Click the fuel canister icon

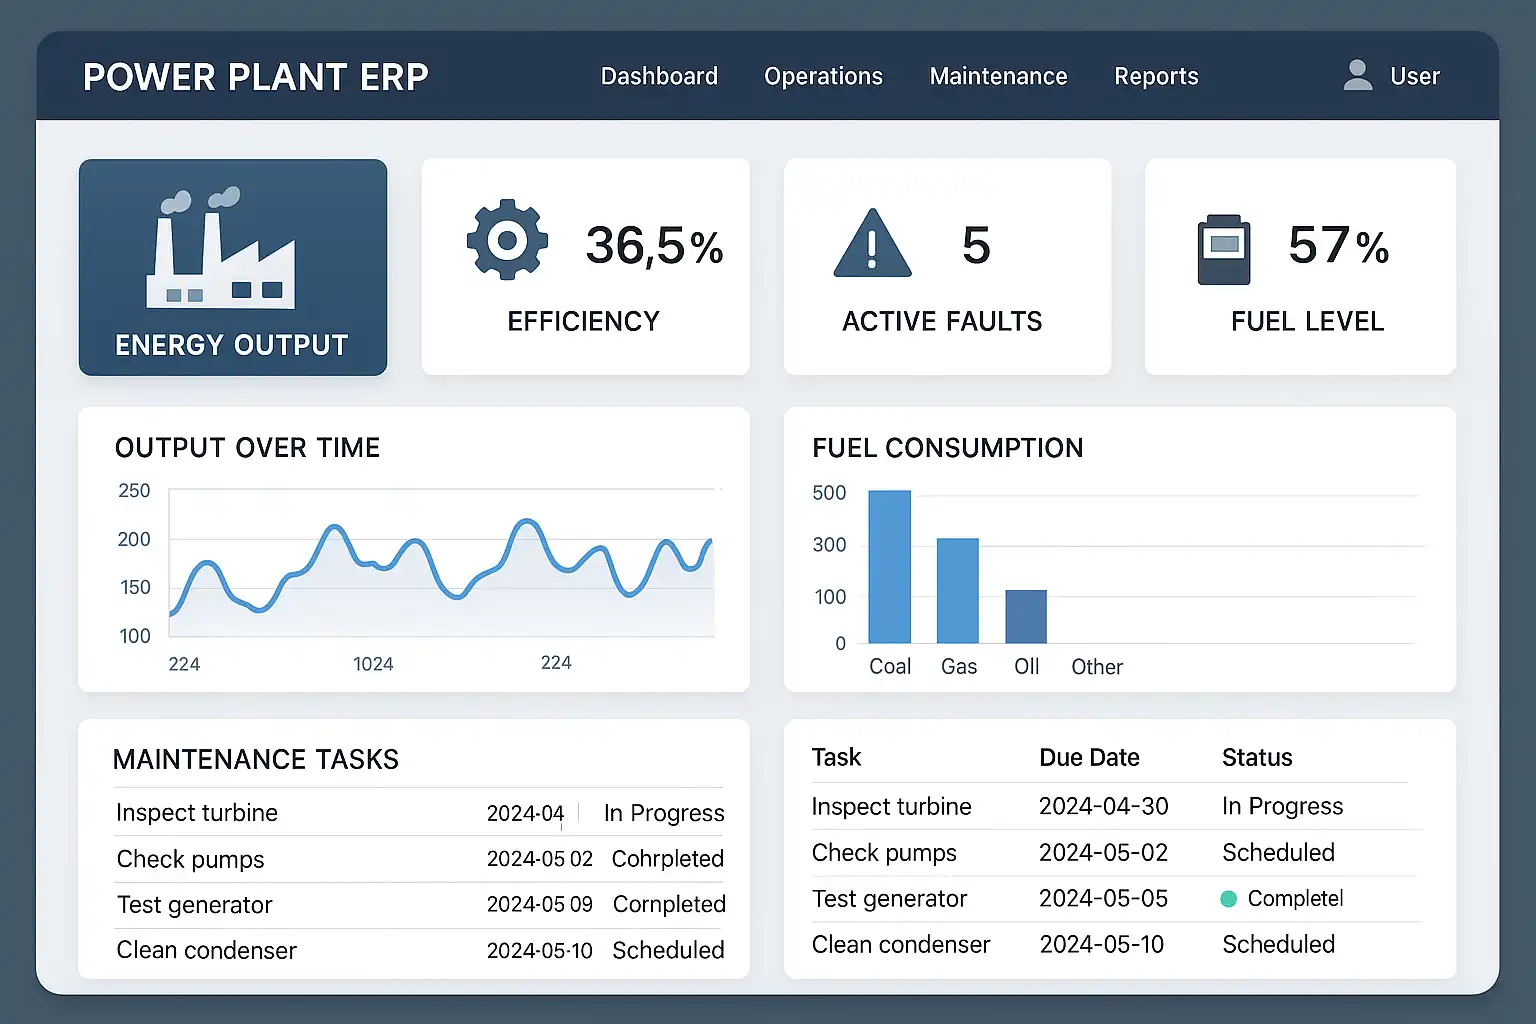click(x=1224, y=249)
